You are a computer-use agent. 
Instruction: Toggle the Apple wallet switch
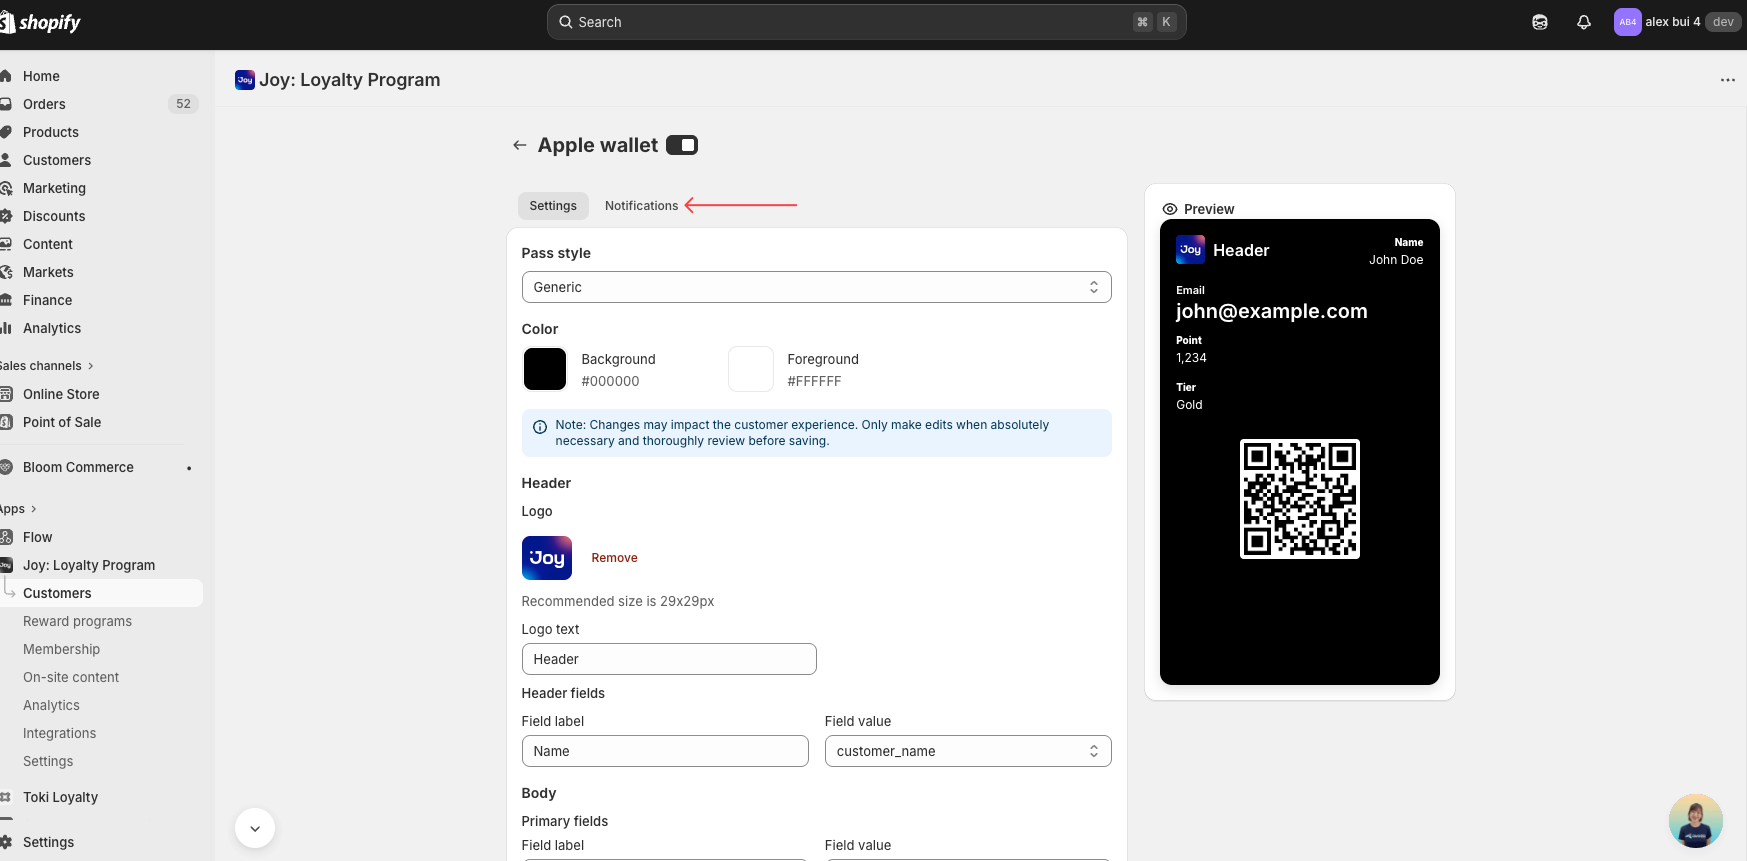point(682,145)
